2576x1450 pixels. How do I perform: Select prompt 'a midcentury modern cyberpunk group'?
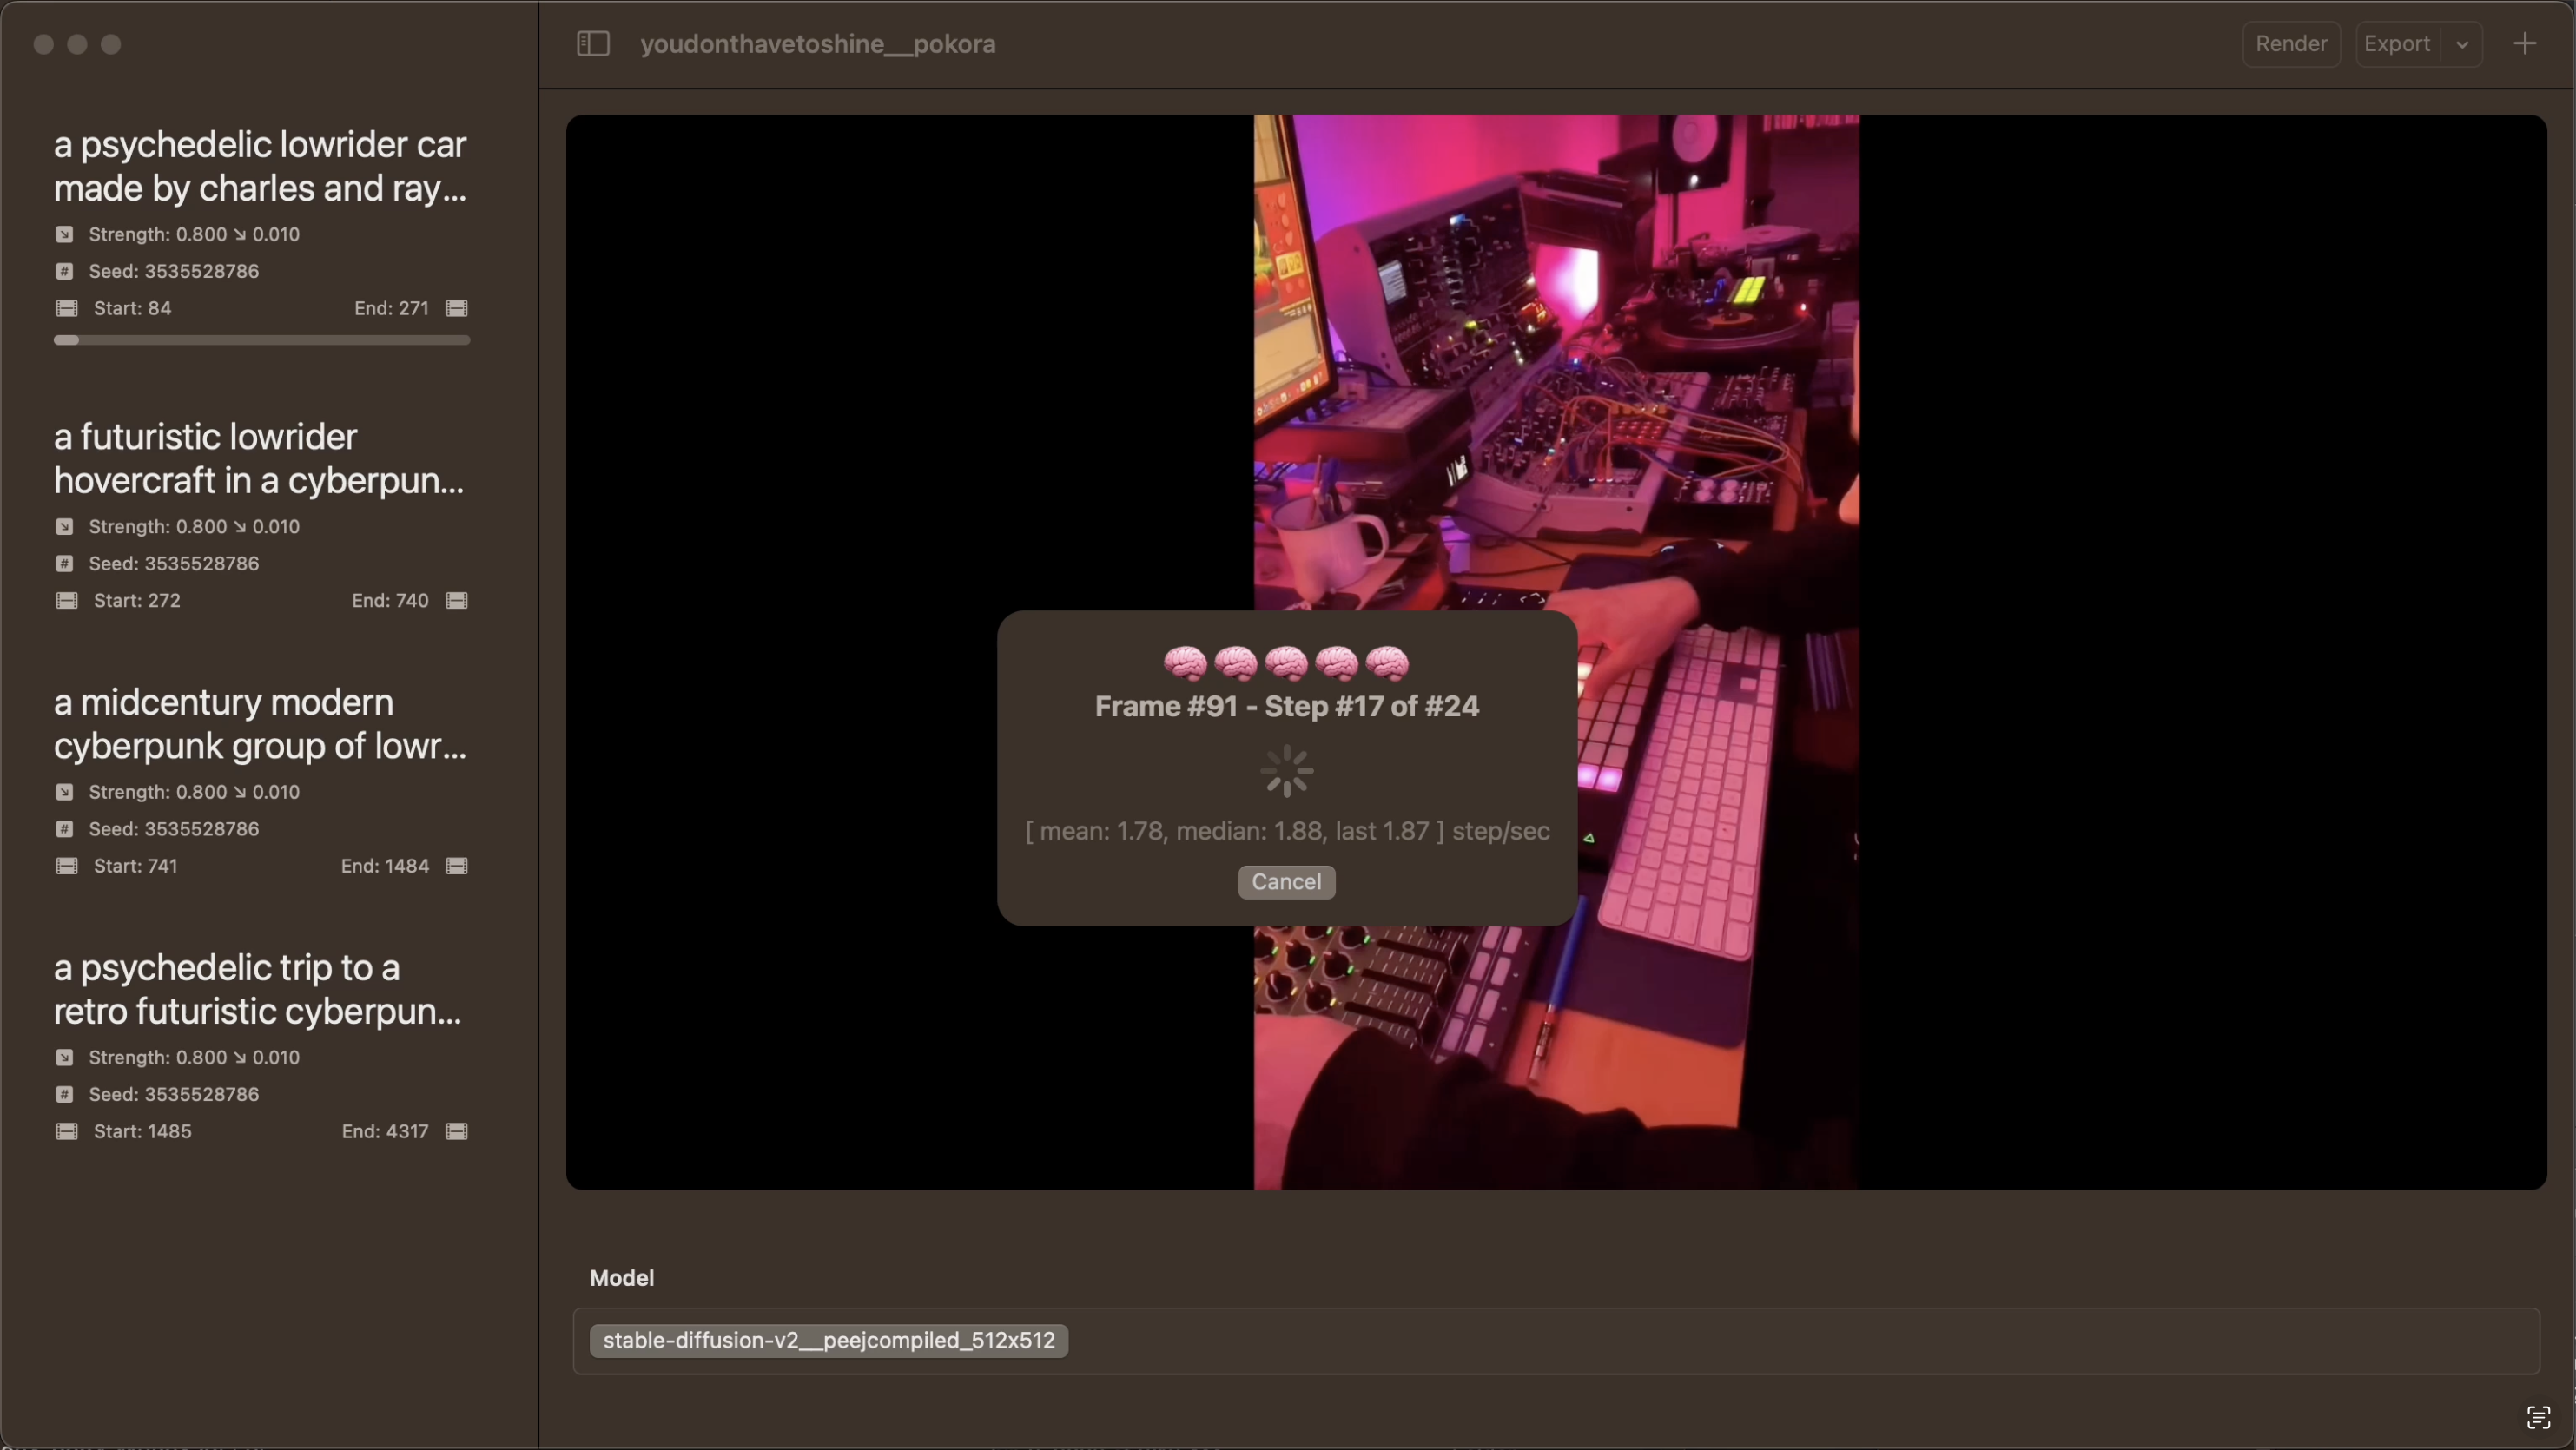pos(260,724)
